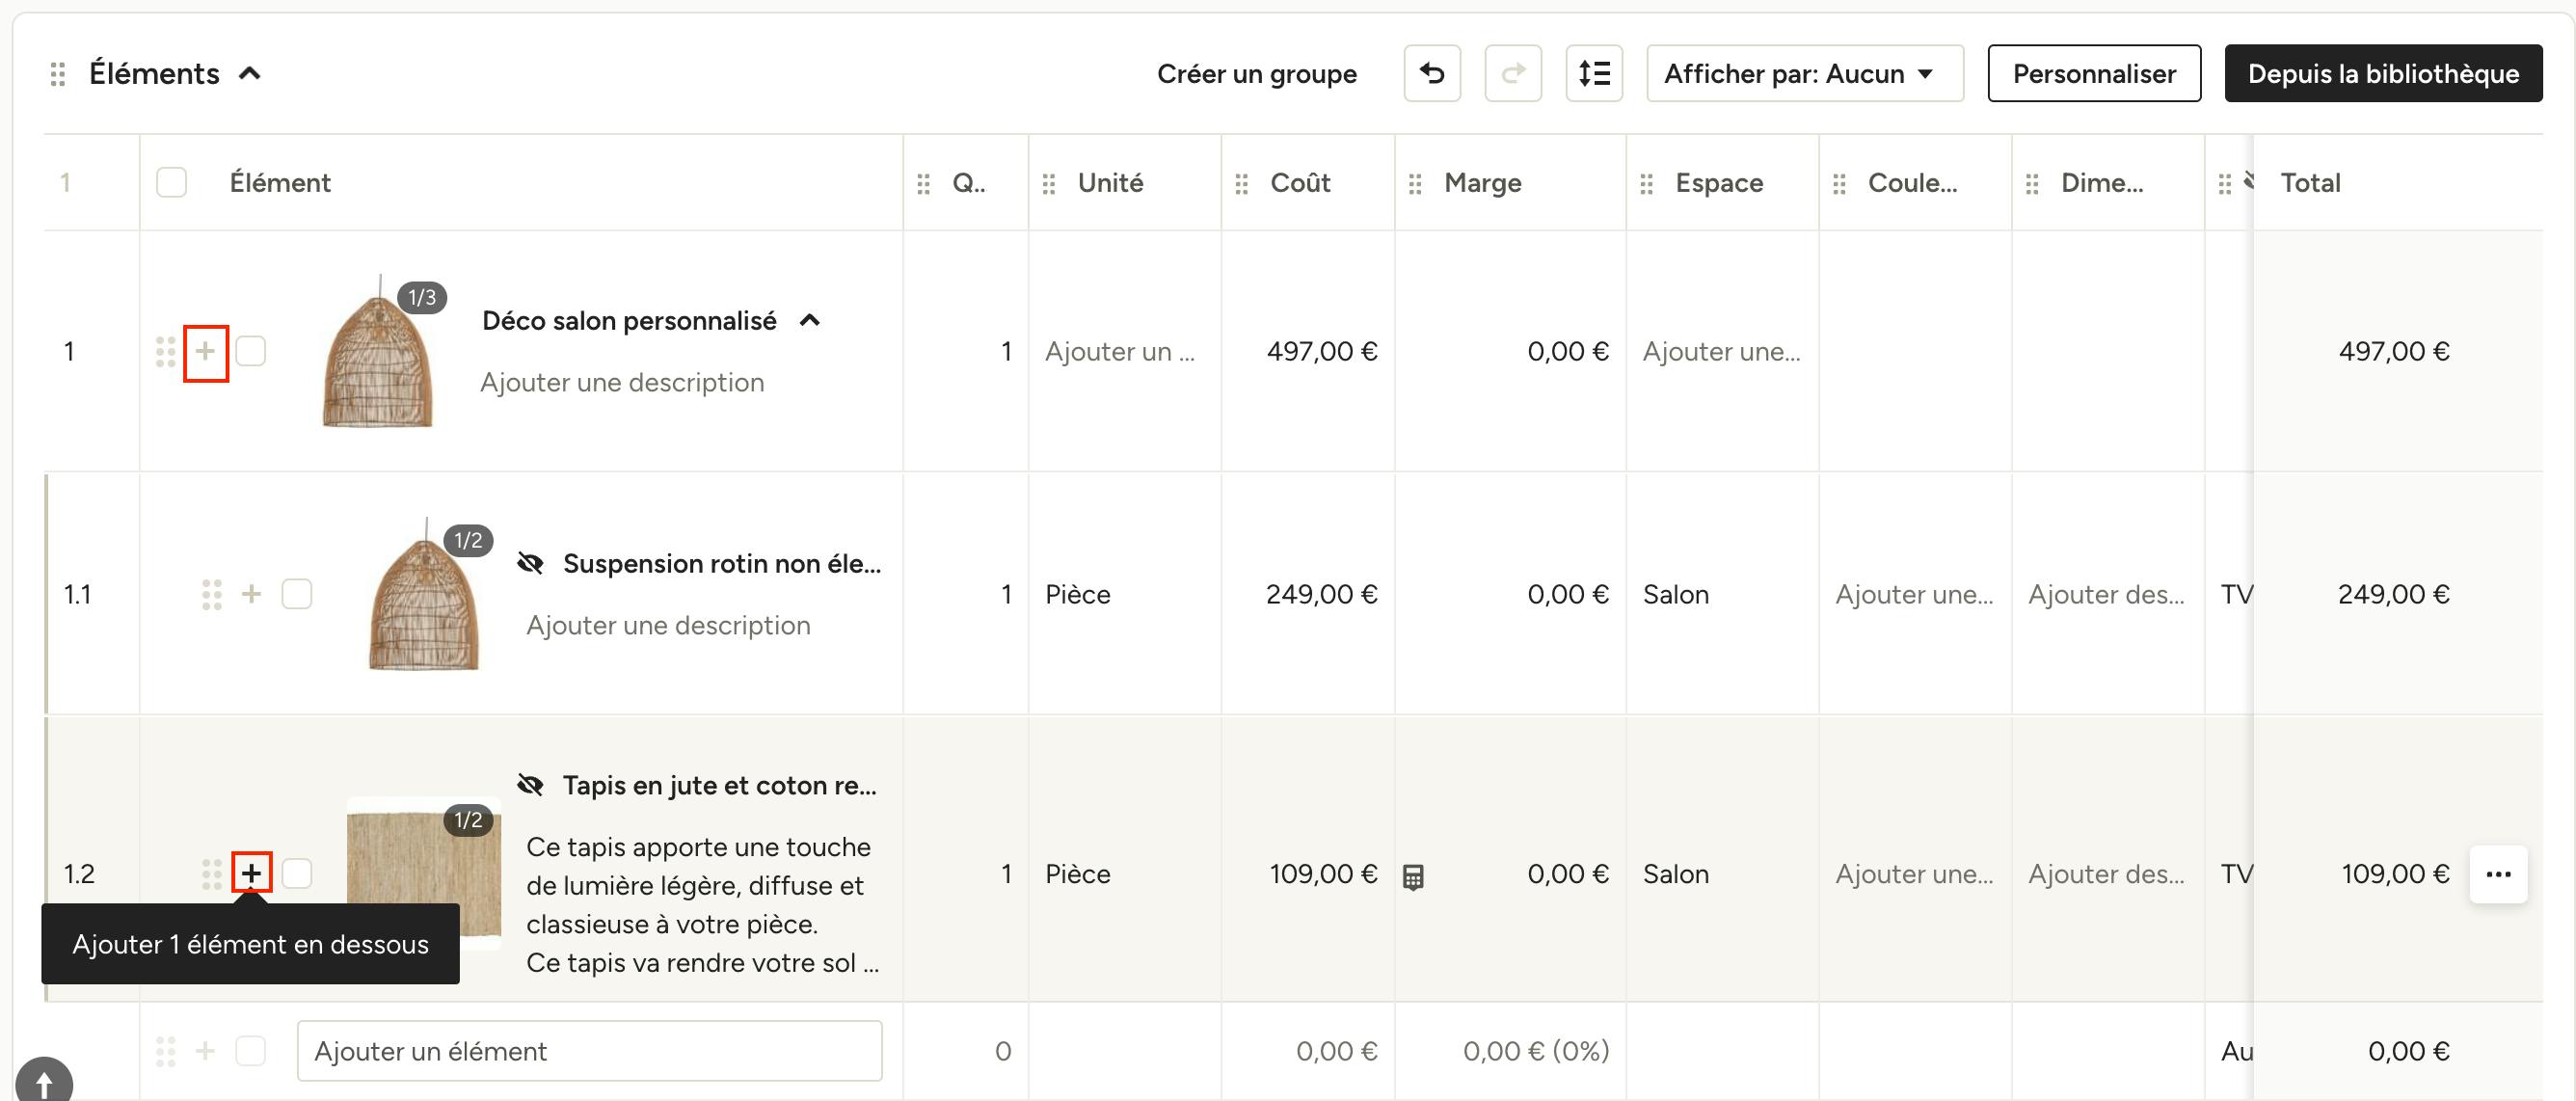Click Ajouter une... colour cell for Tapis
Screen dimensions: 2576x1101
pos(1914,874)
